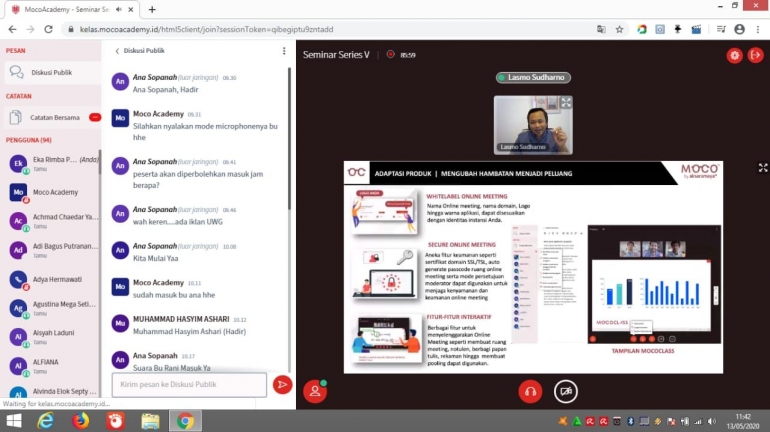This screenshot has width=770, height=432.
Task: Click the browser forward arrow
Action: 30,29
